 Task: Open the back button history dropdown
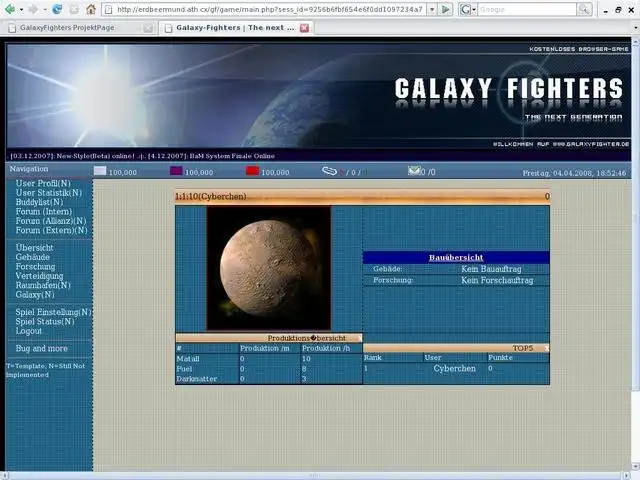(21, 9)
